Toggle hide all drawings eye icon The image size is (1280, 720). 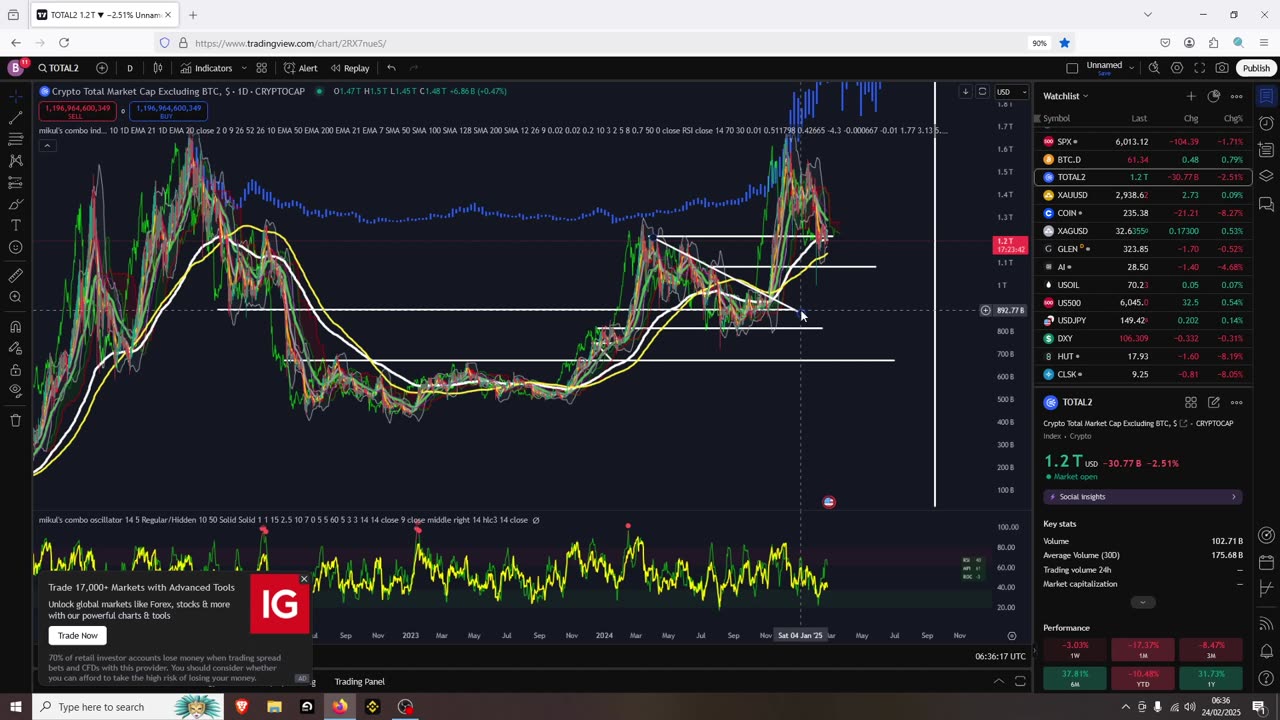coord(15,392)
